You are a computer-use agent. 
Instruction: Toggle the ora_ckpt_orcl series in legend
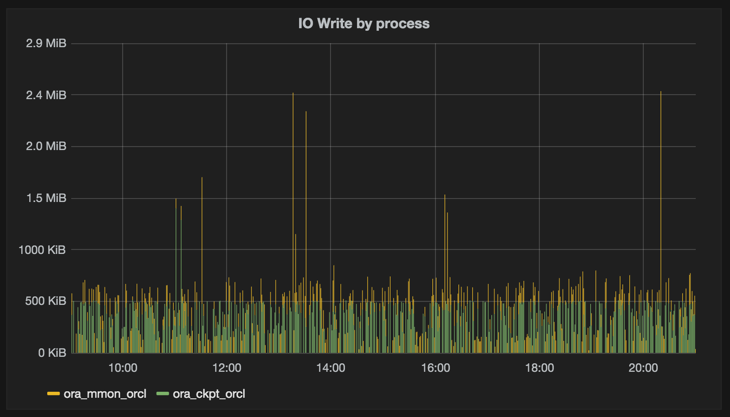[x=208, y=394]
